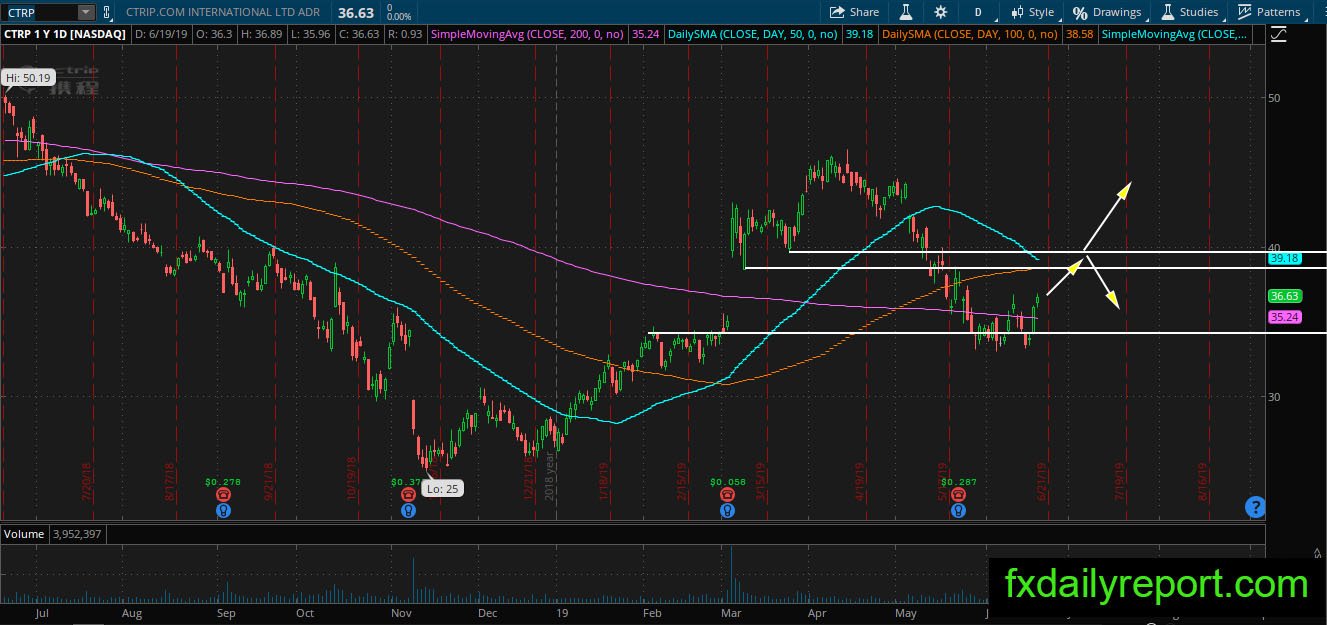Image resolution: width=1327 pixels, height=625 pixels.
Task: Open the D aggregation period selector
Action: point(978,12)
